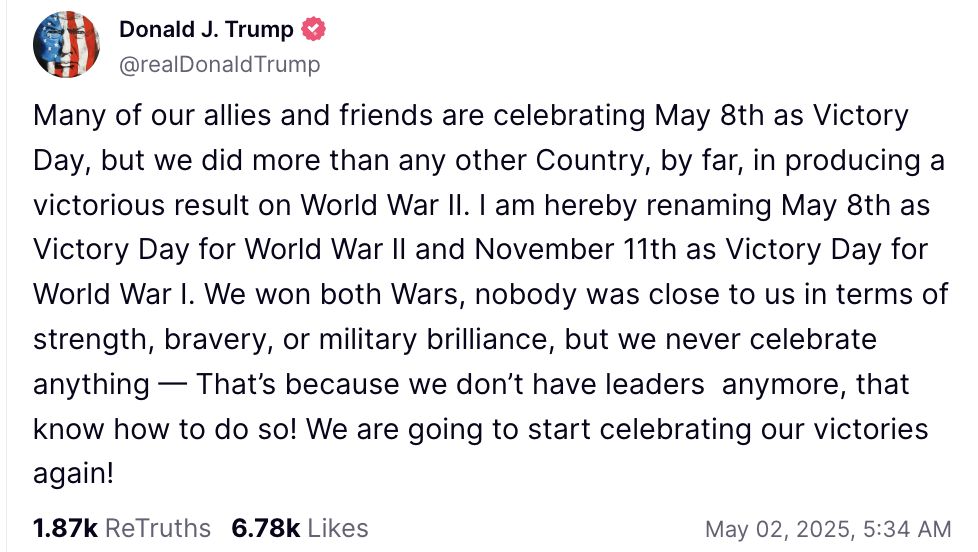Click the word "bravery" in the post
Screen dimensions: 978x552
coord(221,339)
